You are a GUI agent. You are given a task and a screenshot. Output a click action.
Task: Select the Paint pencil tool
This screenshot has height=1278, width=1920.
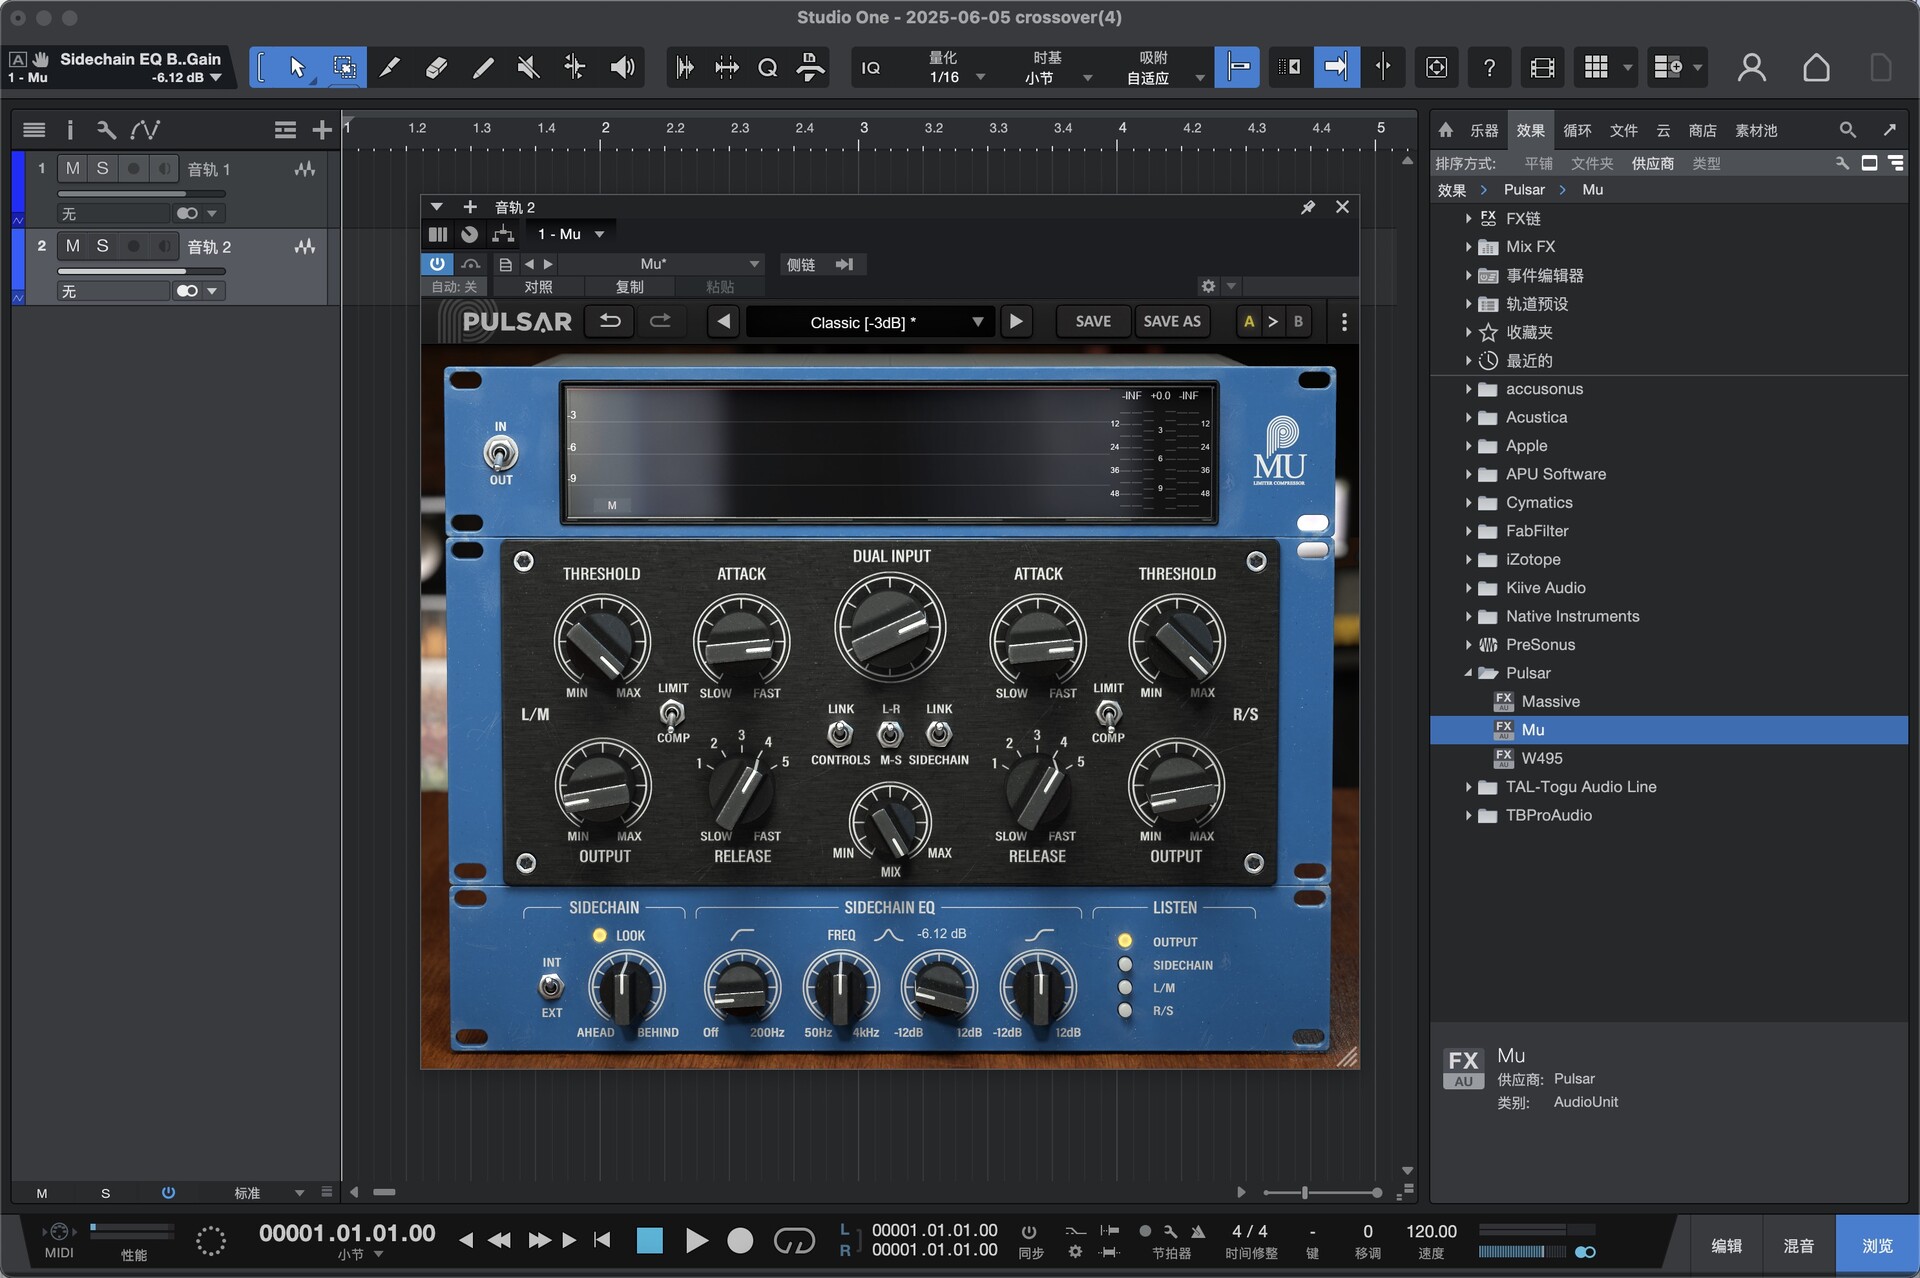(x=482, y=67)
